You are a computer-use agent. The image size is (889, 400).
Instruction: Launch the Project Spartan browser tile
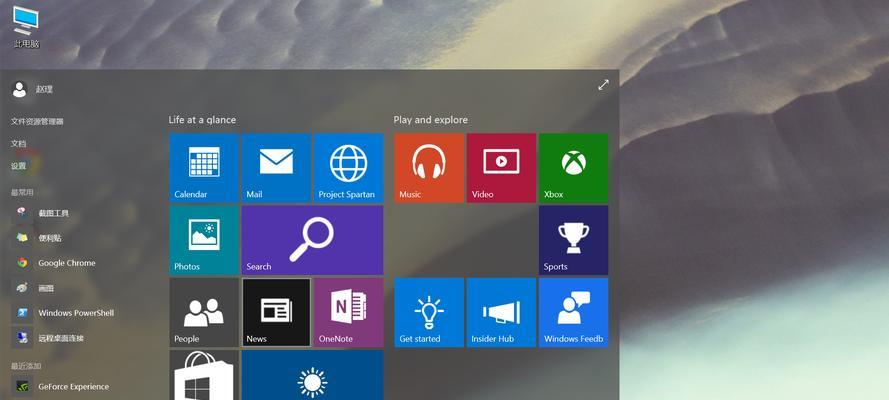point(349,168)
